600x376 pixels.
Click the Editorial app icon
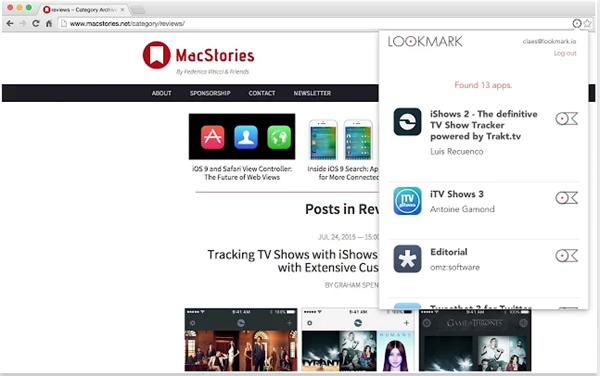click(x=408, y=259)
